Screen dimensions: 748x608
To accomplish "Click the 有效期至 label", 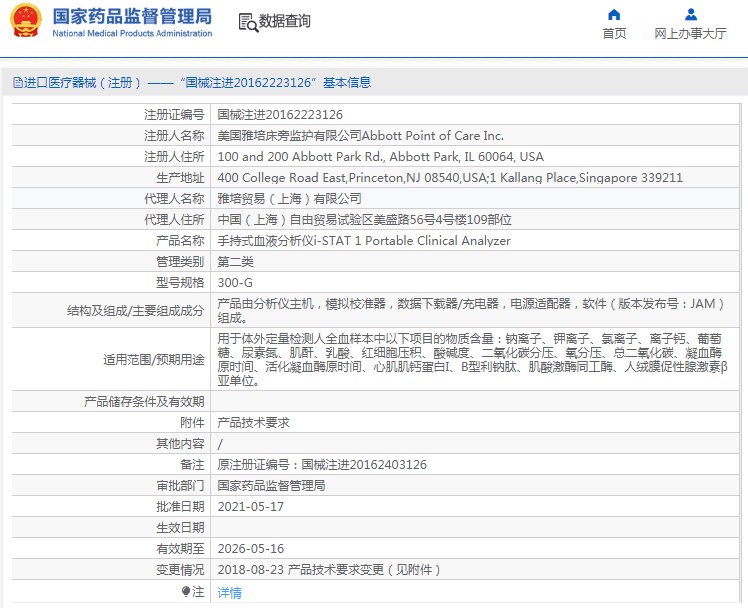I will click(180, 548).
